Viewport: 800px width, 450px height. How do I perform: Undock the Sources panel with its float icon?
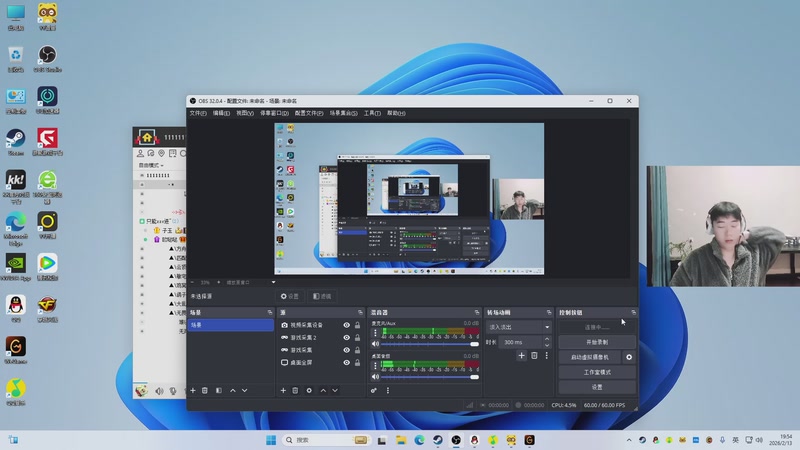tap(360, 312)
